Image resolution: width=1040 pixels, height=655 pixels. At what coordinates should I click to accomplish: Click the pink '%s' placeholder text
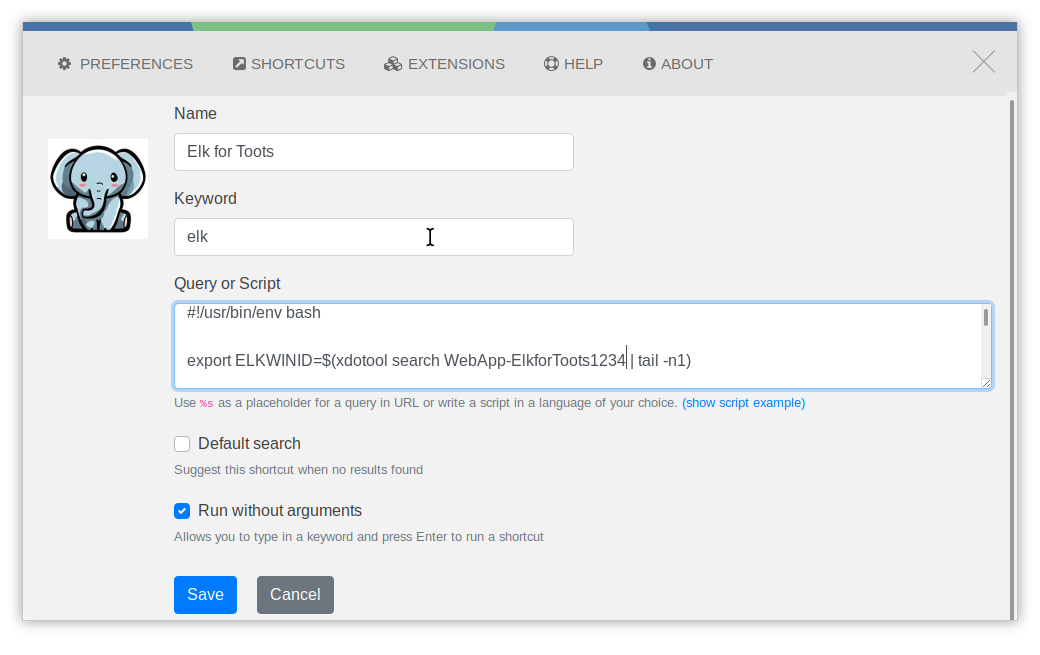[x=206, y=403]
